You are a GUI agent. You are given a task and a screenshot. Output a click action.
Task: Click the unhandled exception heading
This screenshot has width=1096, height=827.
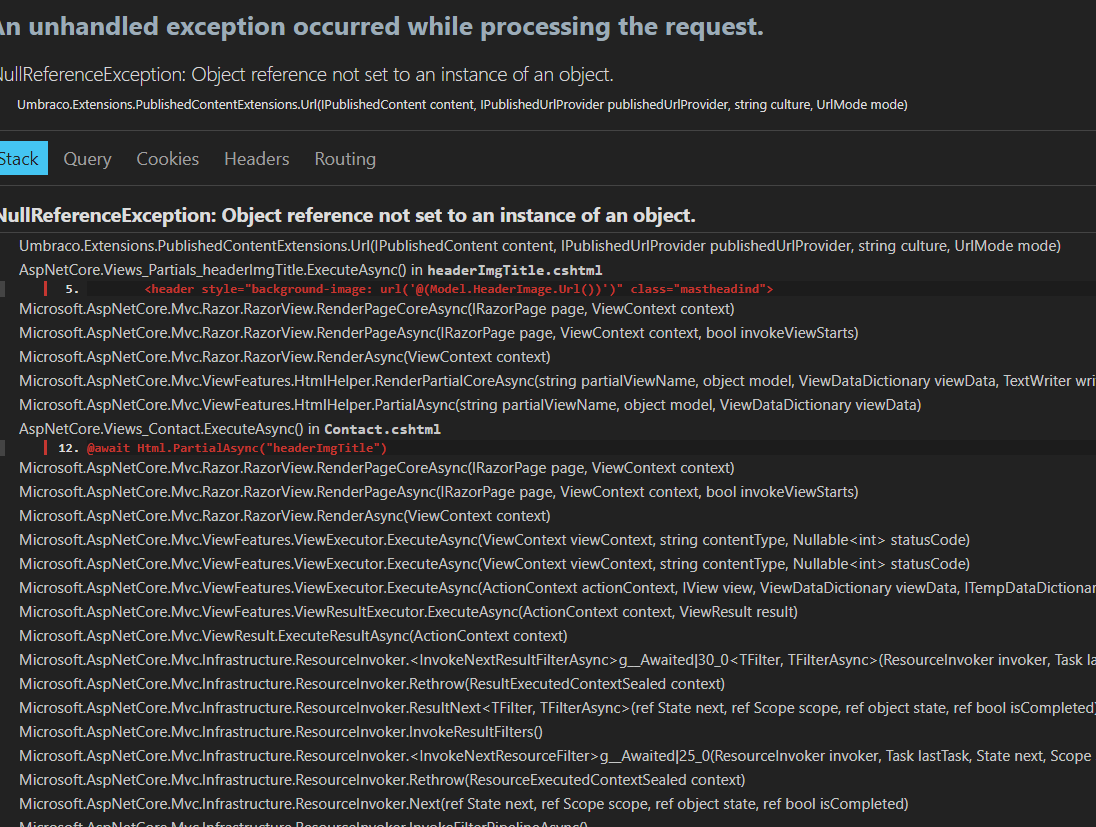(x=381, y=27)
